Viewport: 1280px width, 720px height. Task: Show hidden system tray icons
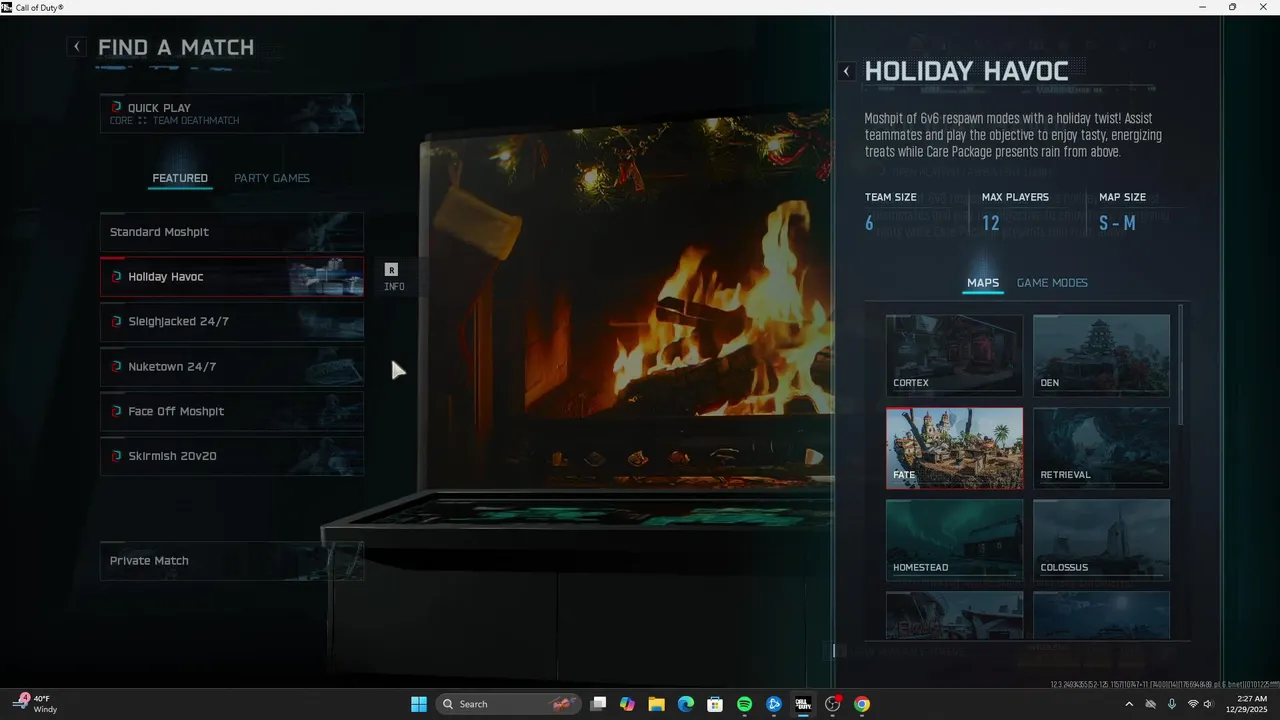pos(1129,704)
